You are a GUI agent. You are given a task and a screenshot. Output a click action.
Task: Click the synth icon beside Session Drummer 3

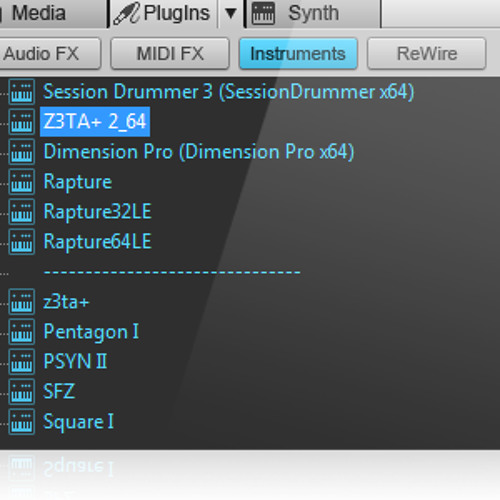[22, 92]
